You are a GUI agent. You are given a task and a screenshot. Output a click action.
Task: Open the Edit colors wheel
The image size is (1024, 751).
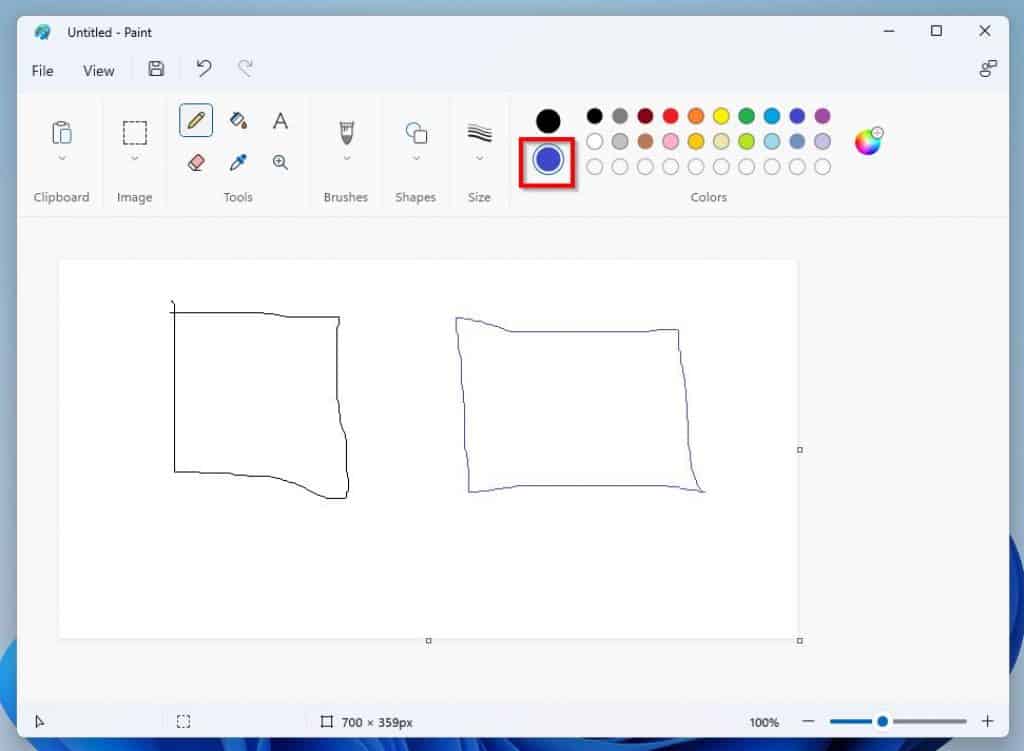pyautogui.click(x=868, y=141)
